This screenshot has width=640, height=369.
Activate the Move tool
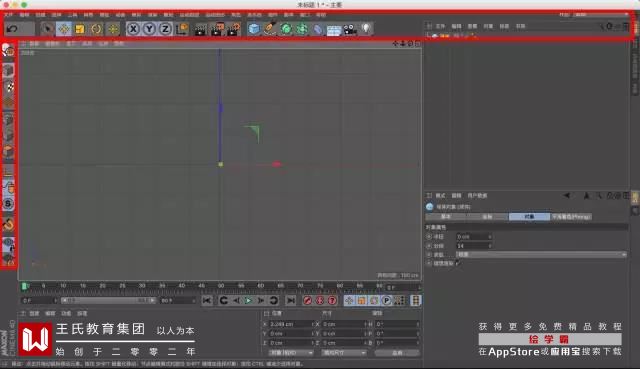click(64, 29)
